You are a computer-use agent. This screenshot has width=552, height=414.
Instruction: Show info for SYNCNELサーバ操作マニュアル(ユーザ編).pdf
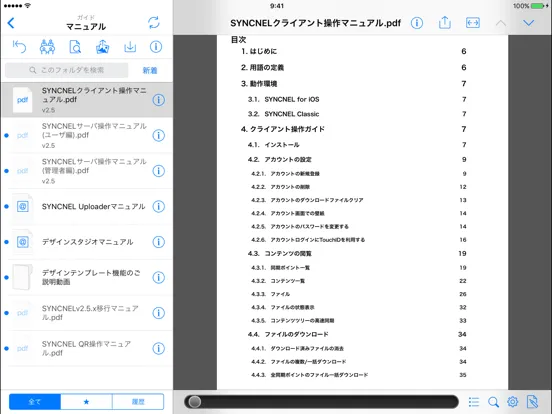click(x=158, y=136)
